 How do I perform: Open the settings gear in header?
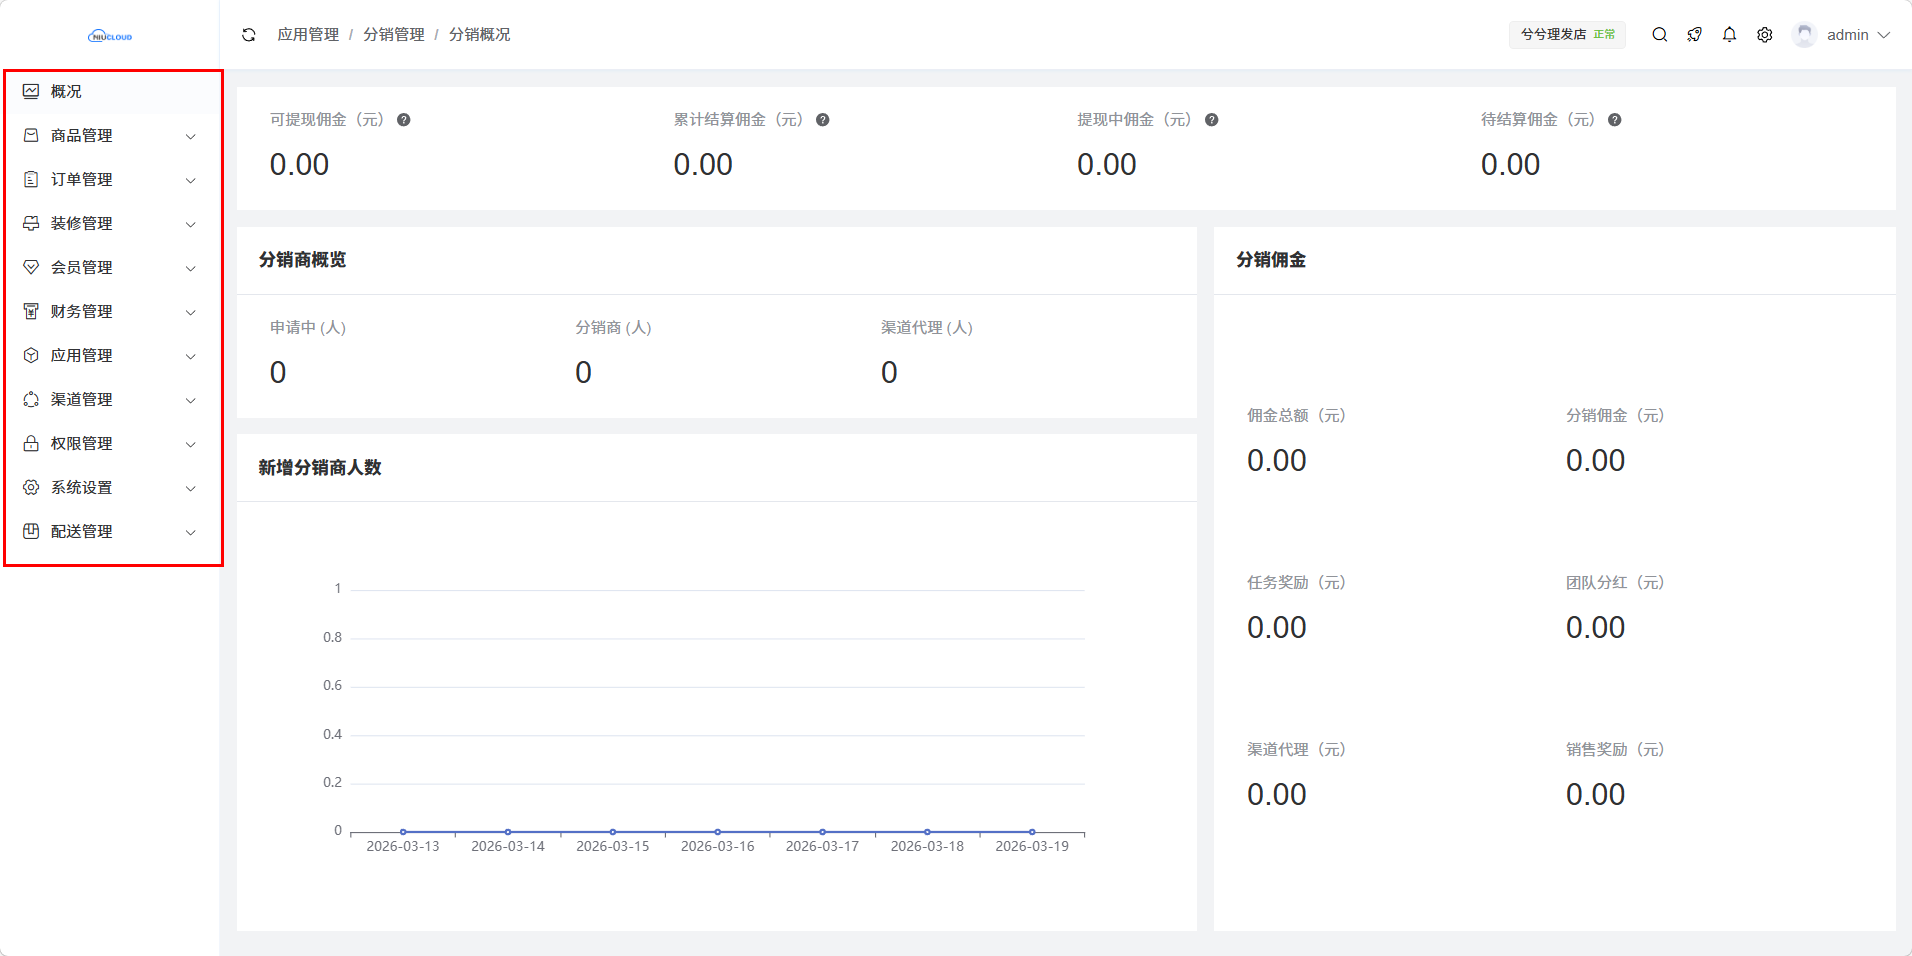(1765, 35)
